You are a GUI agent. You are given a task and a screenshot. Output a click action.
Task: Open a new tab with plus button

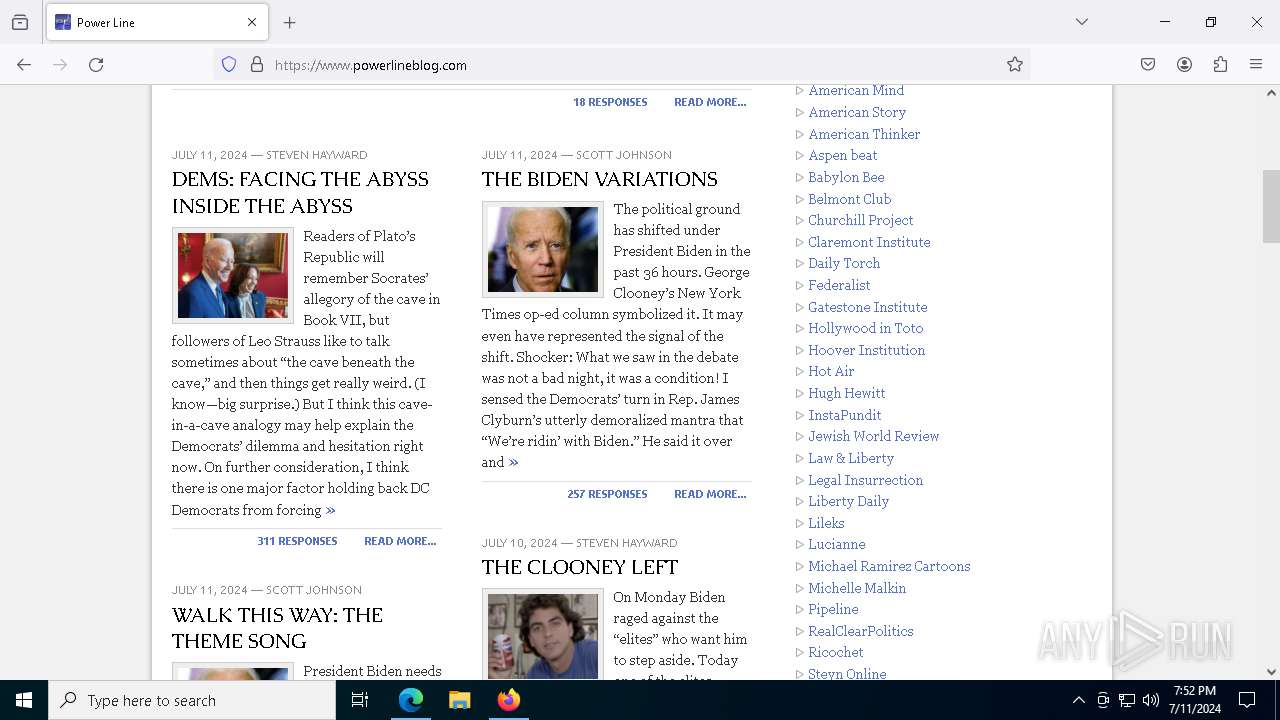[290, 22]
